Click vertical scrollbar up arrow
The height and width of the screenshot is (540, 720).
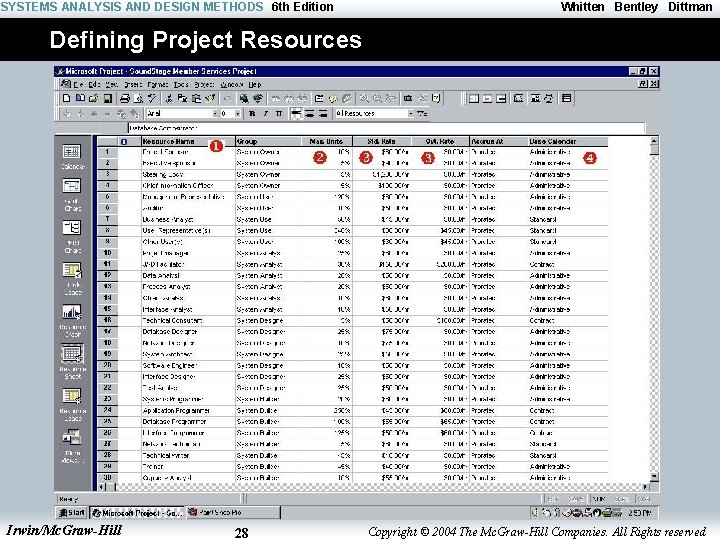[654, 141]
